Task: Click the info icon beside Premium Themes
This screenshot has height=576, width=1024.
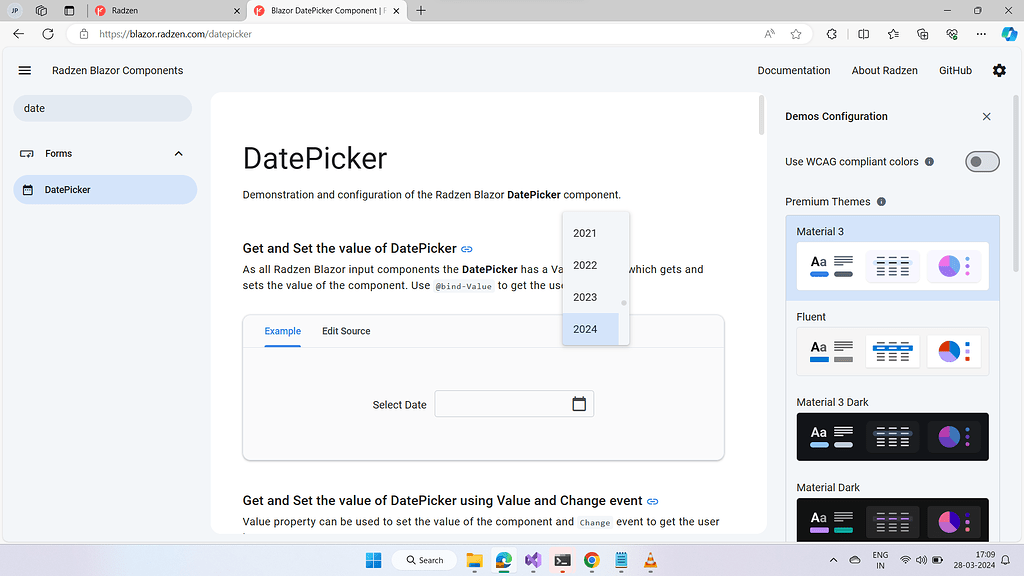Action: point(881,201)
